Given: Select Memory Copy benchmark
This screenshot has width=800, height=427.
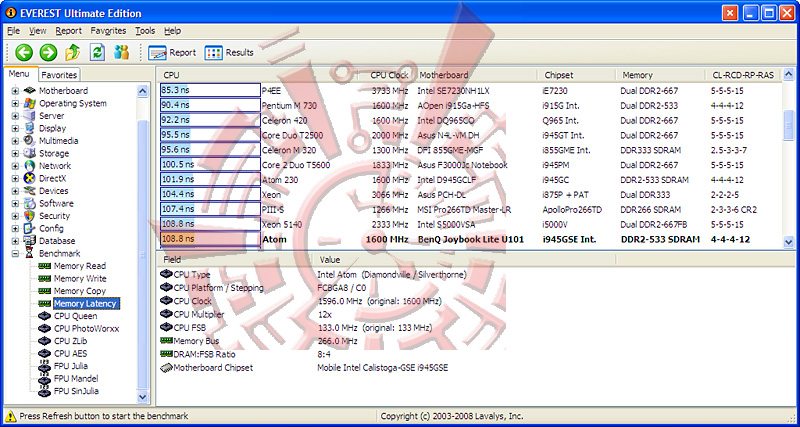Looking at the screenshot, I should [x=80, y=291].
